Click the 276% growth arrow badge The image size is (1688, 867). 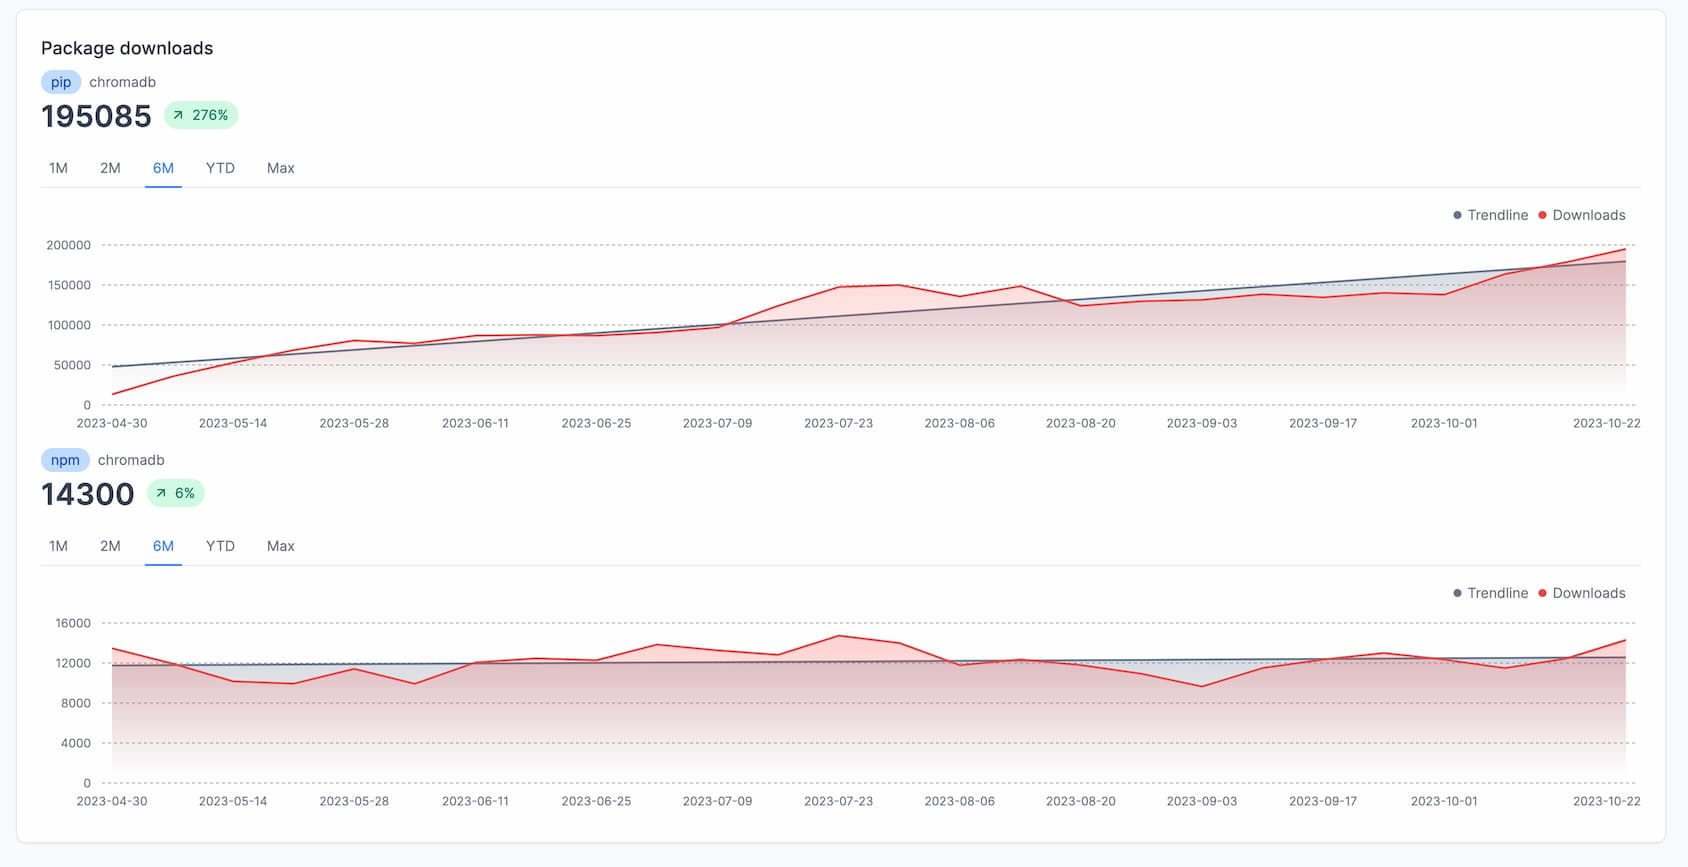201,115
